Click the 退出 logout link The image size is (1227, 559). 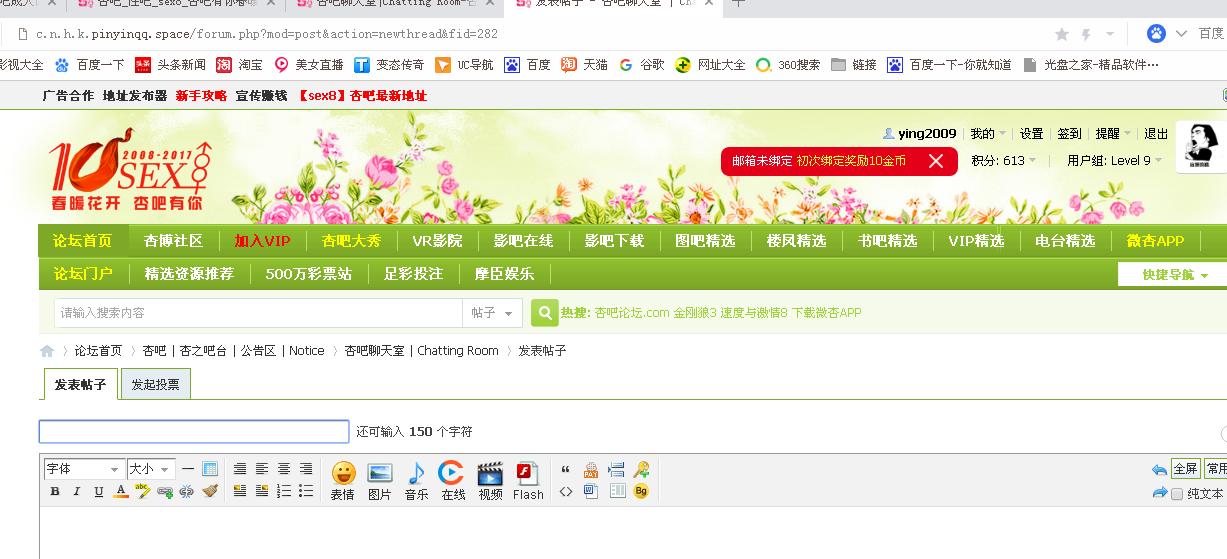[x=1156, y=134]
